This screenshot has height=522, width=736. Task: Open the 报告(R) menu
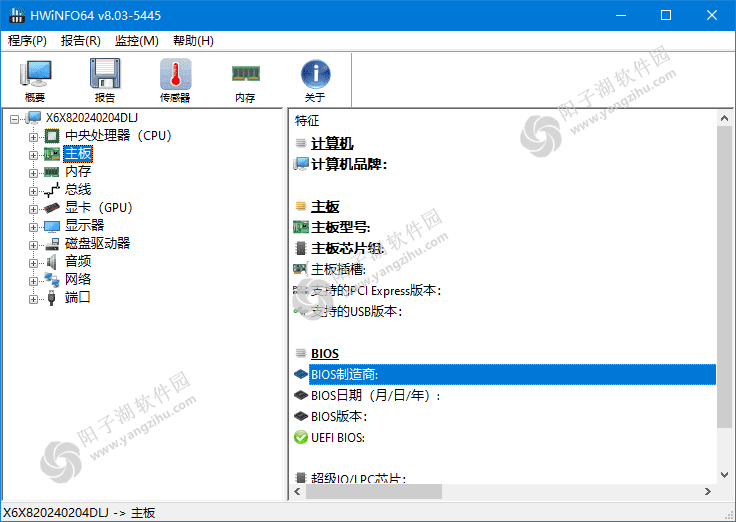[x=81, y=41]
